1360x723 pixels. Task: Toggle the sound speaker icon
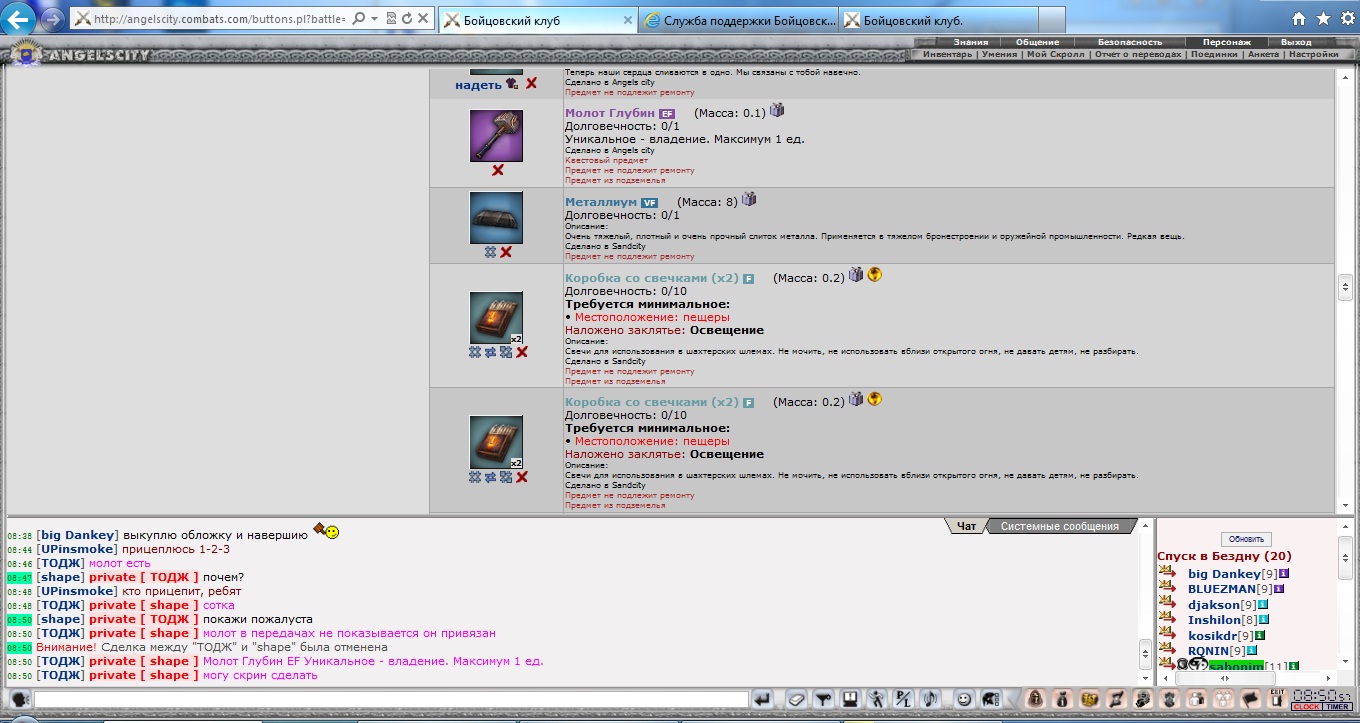tap(929, 698)
